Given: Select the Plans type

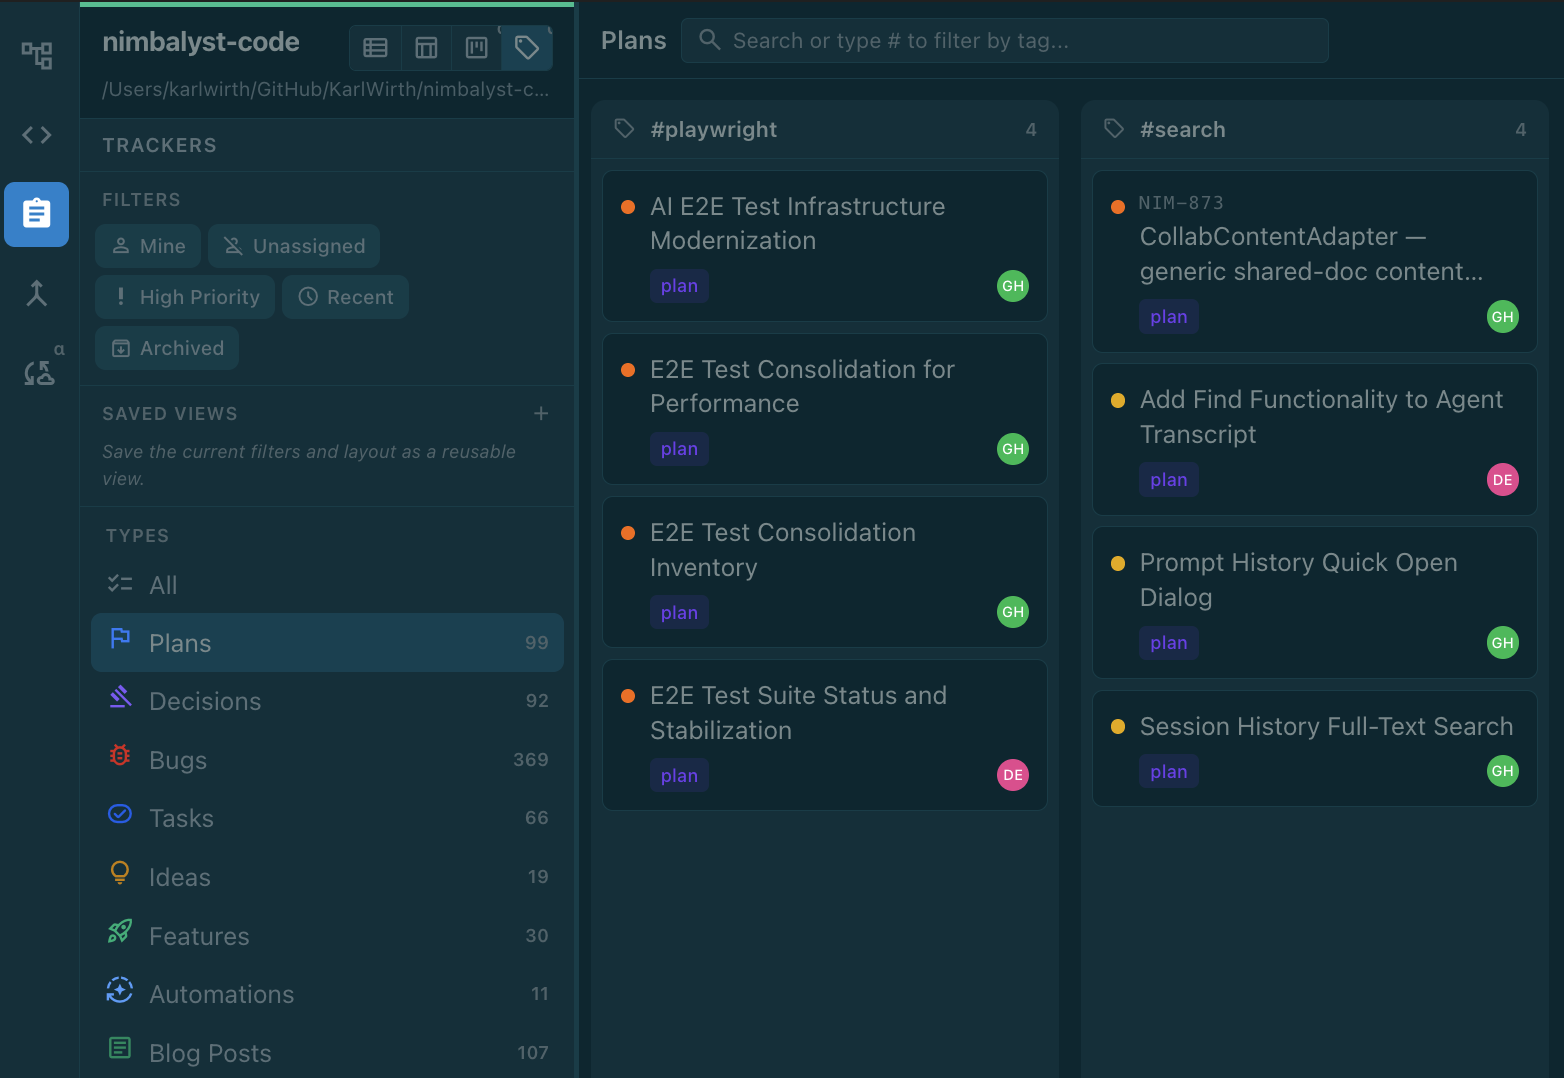Looking at the screenshot, I should [327, 643].
